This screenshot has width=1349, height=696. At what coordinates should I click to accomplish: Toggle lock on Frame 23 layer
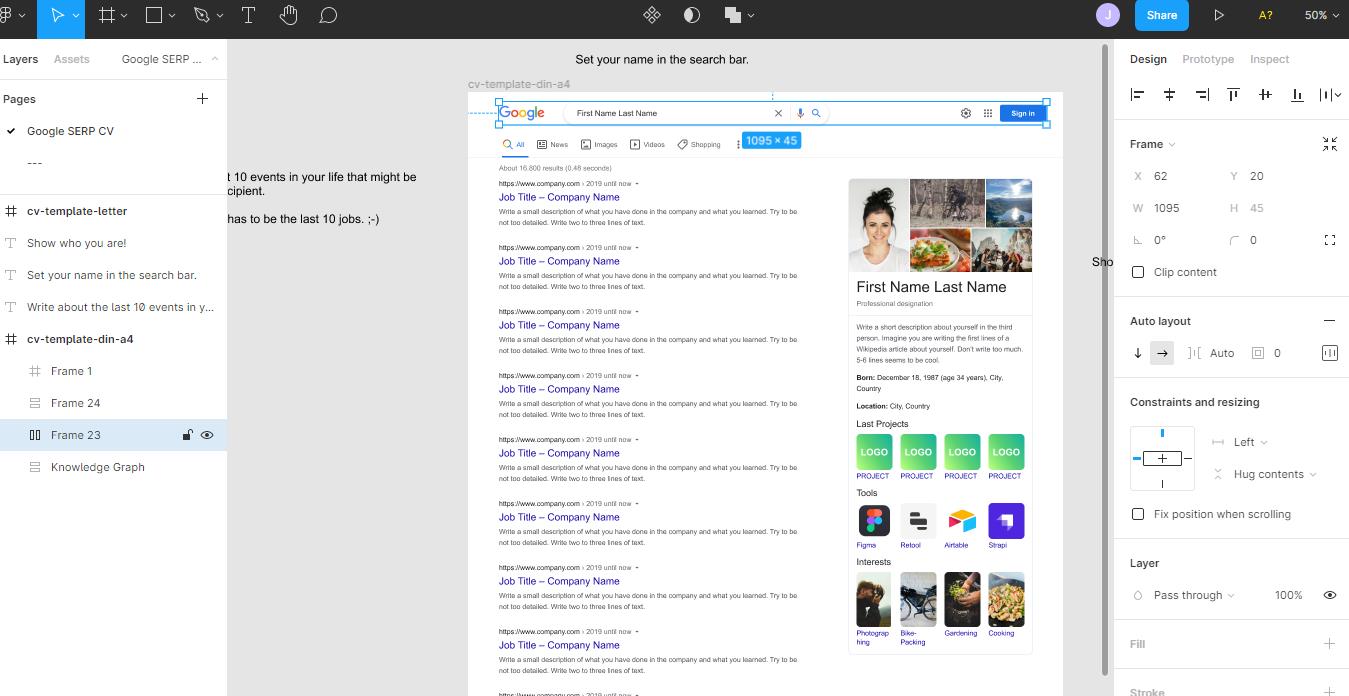click(187, 435)
